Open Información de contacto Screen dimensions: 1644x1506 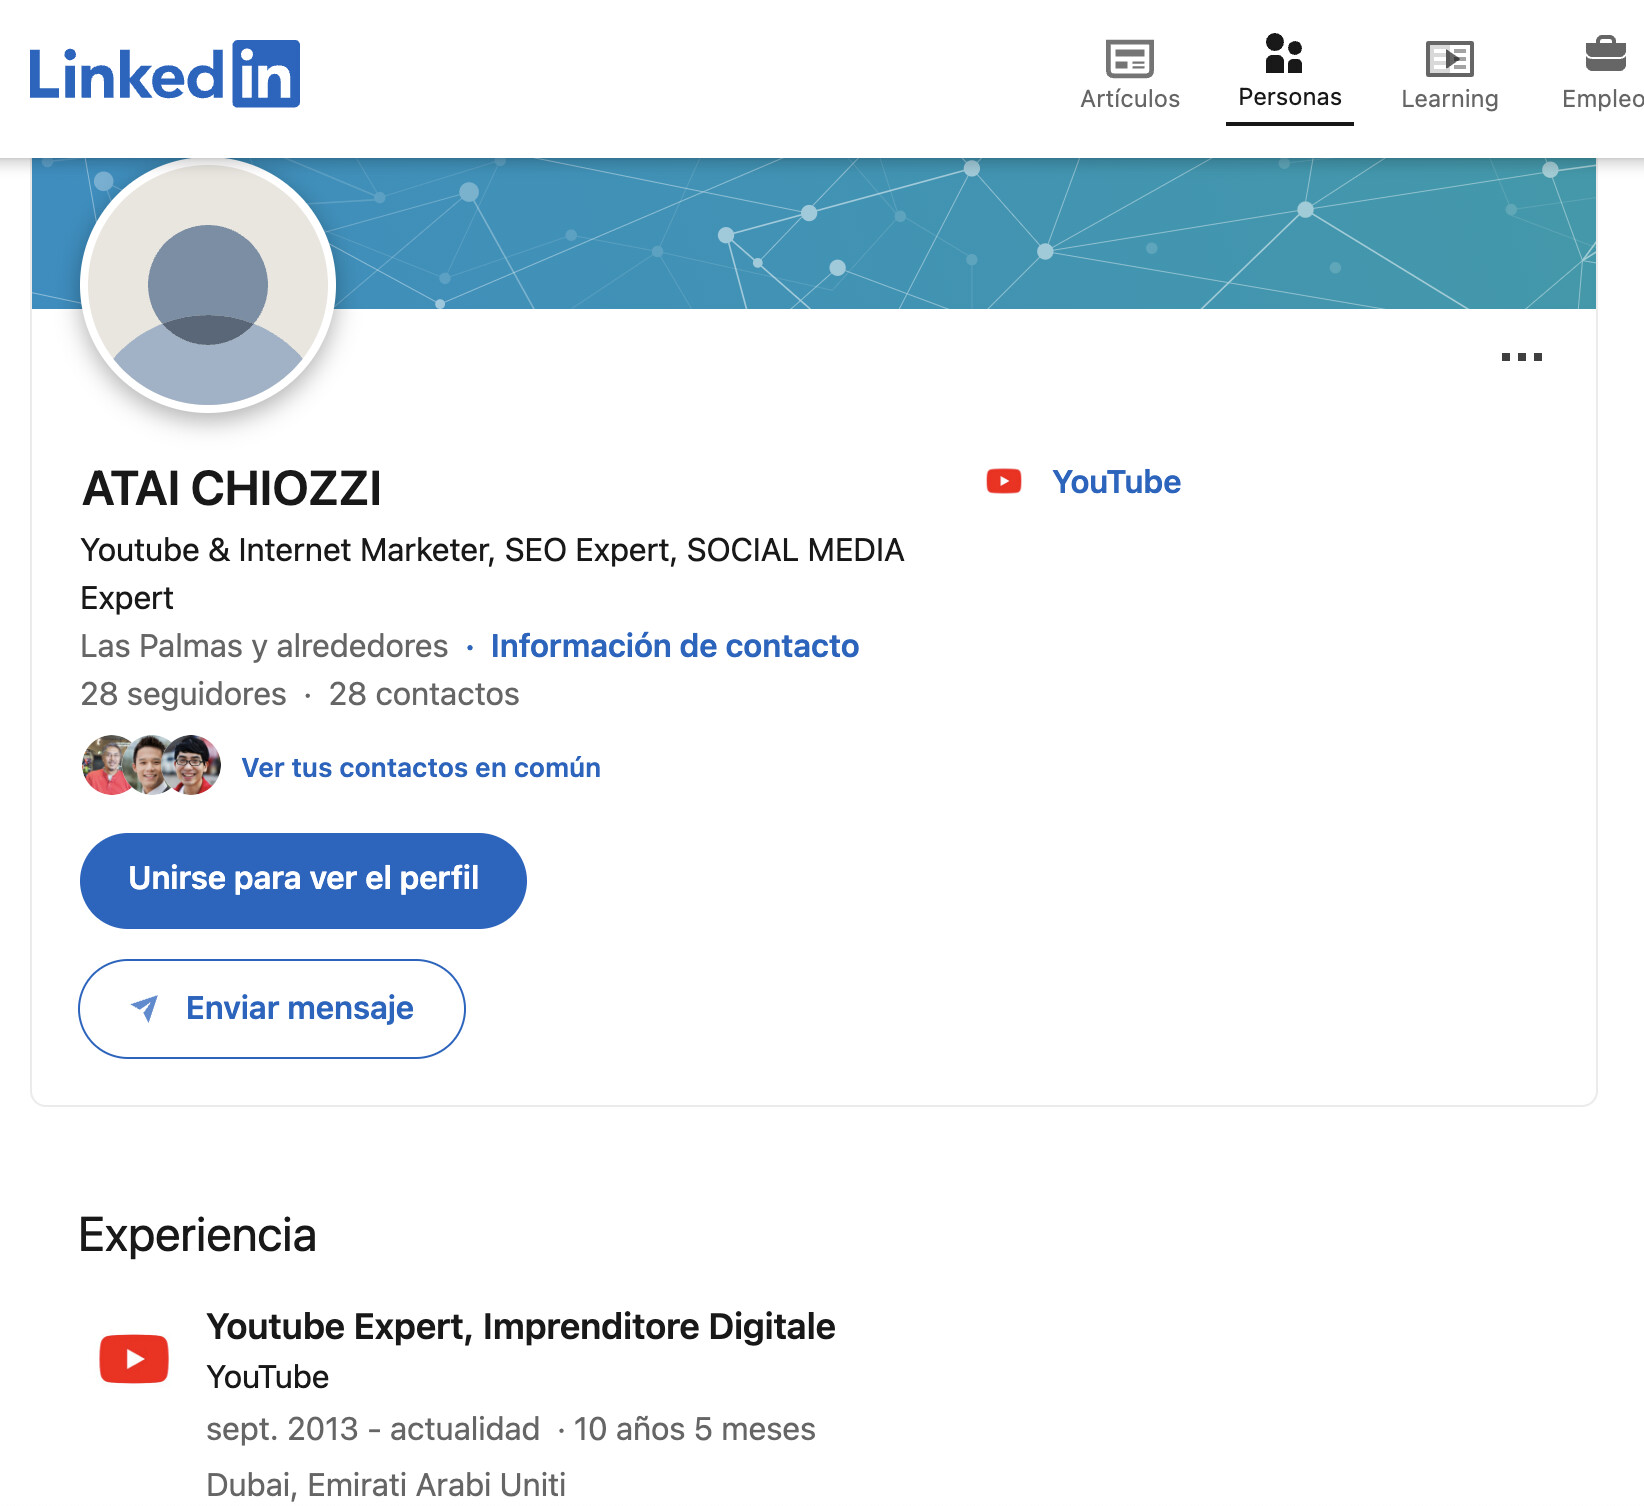674,646
